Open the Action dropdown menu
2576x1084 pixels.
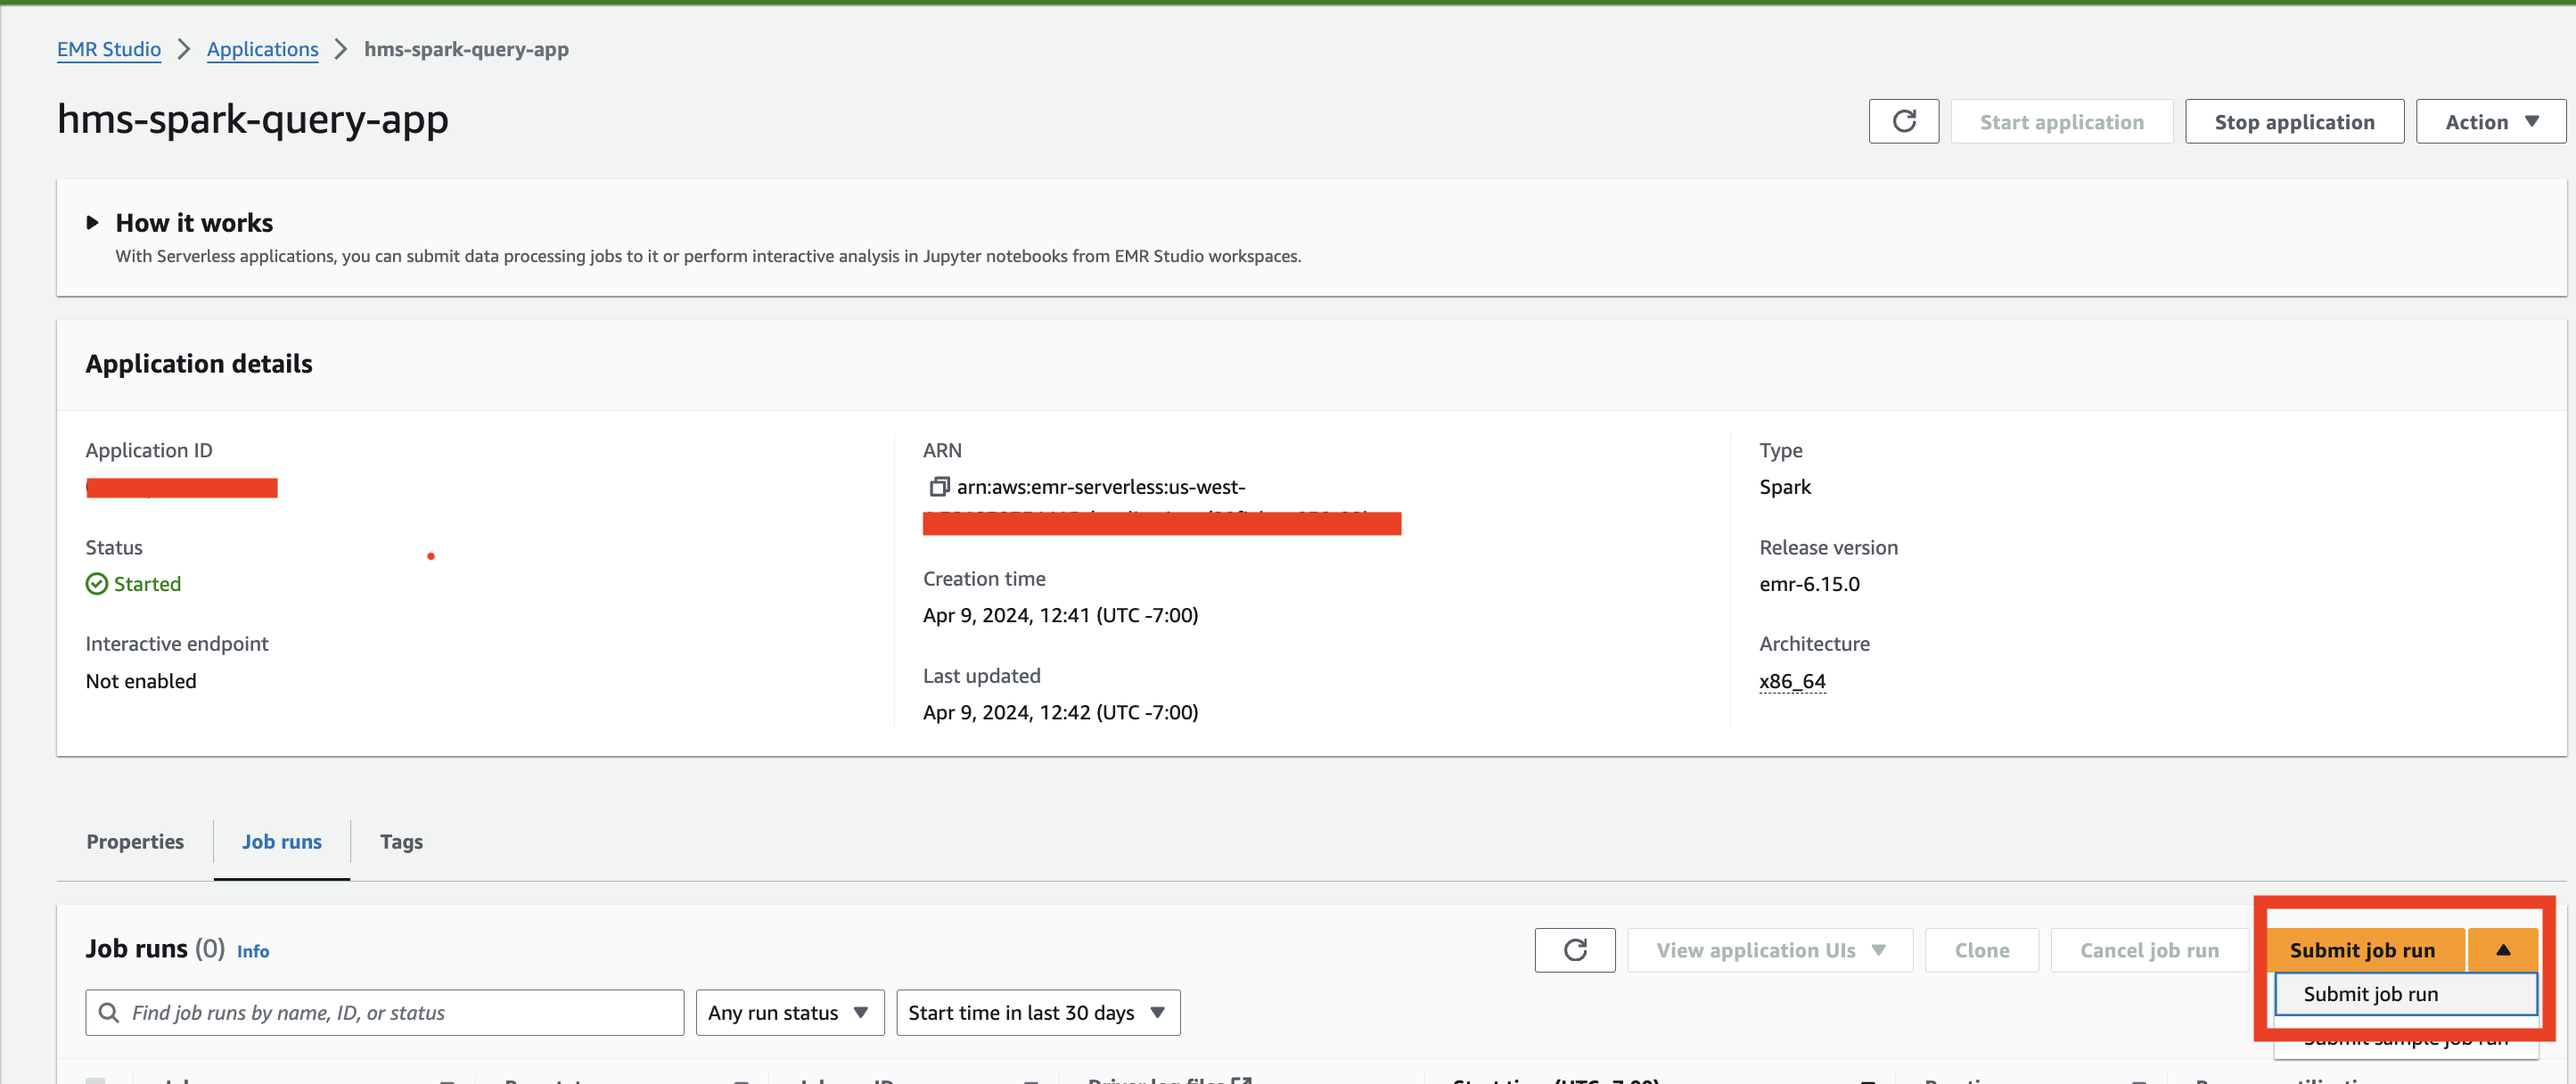2490,121
